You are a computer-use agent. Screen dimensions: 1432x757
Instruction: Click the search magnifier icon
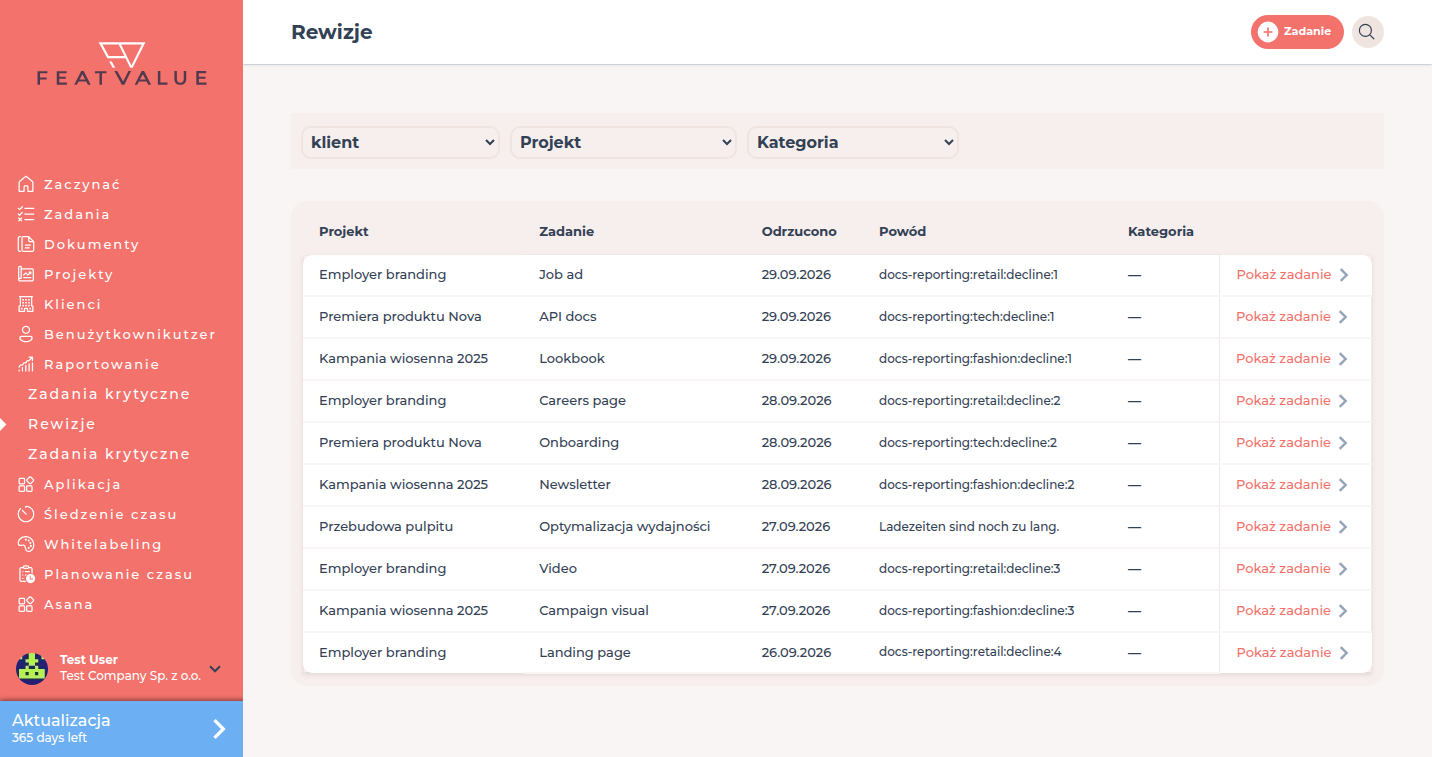(x=1367, y=32)
